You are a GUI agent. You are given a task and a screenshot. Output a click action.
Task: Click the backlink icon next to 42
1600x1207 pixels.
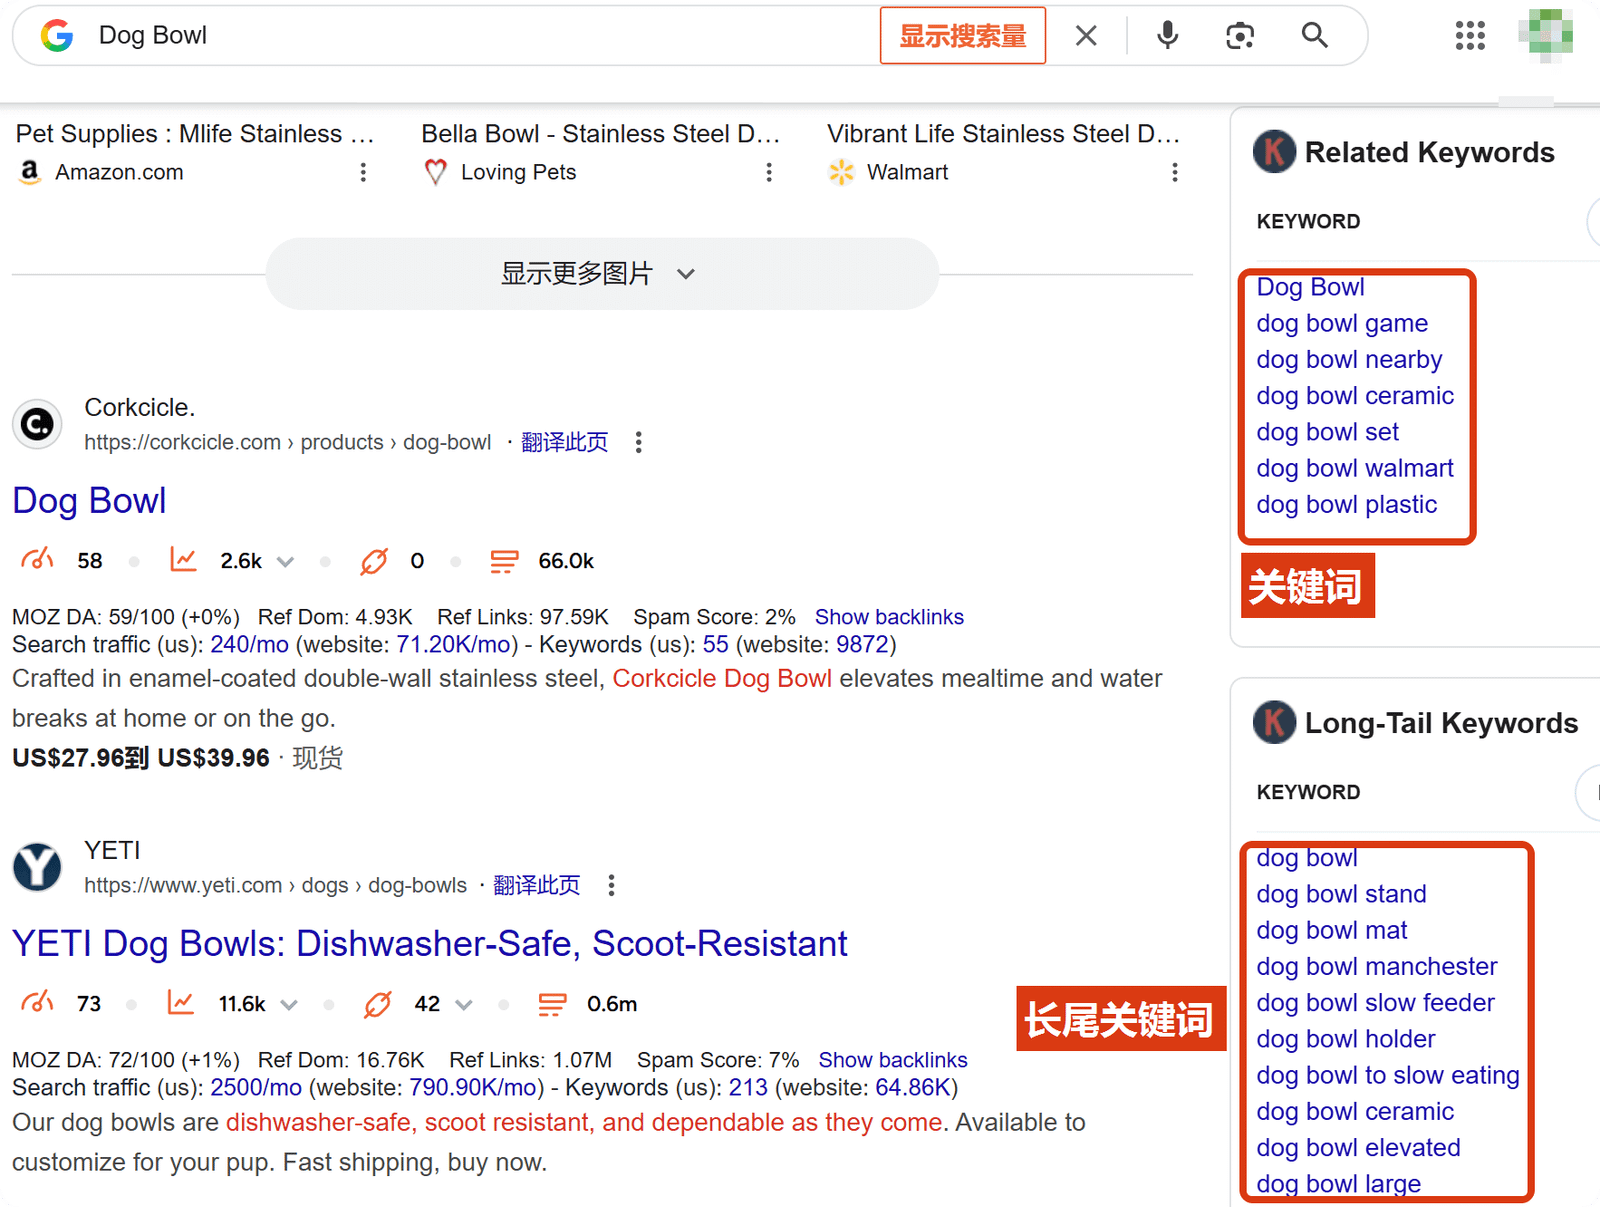tap(377, 1004)
